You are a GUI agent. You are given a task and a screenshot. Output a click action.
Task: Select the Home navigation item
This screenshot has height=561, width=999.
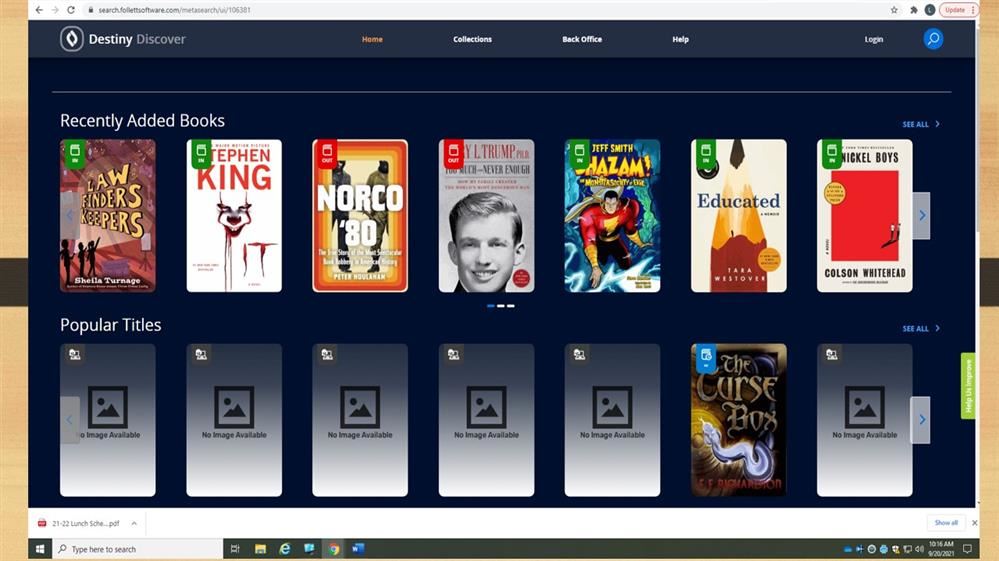tap(372, 39)
